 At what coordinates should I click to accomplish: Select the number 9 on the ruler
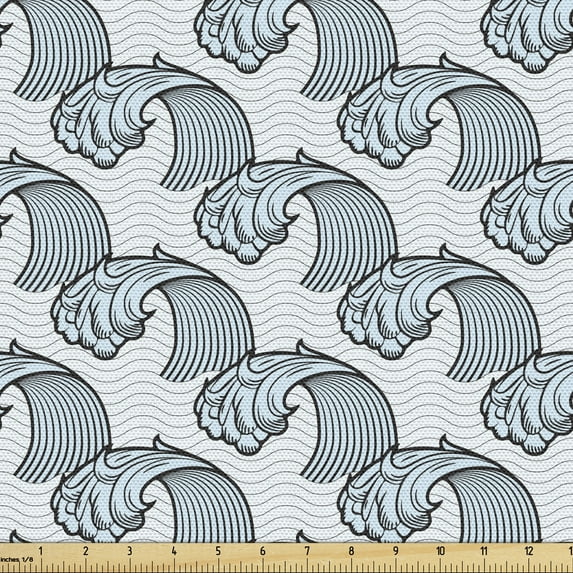coord(395,551)
